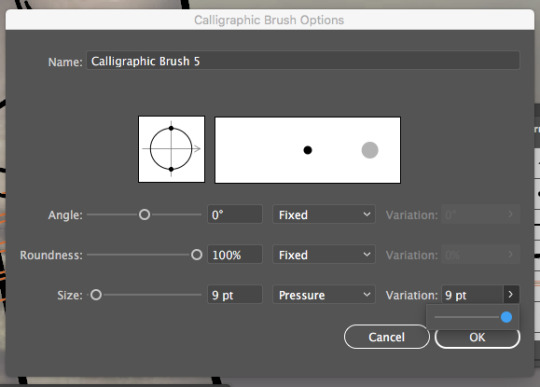Click the Roundness slider handle
Image resolution: width=540 pixels, height=387 pixels.
197,255
